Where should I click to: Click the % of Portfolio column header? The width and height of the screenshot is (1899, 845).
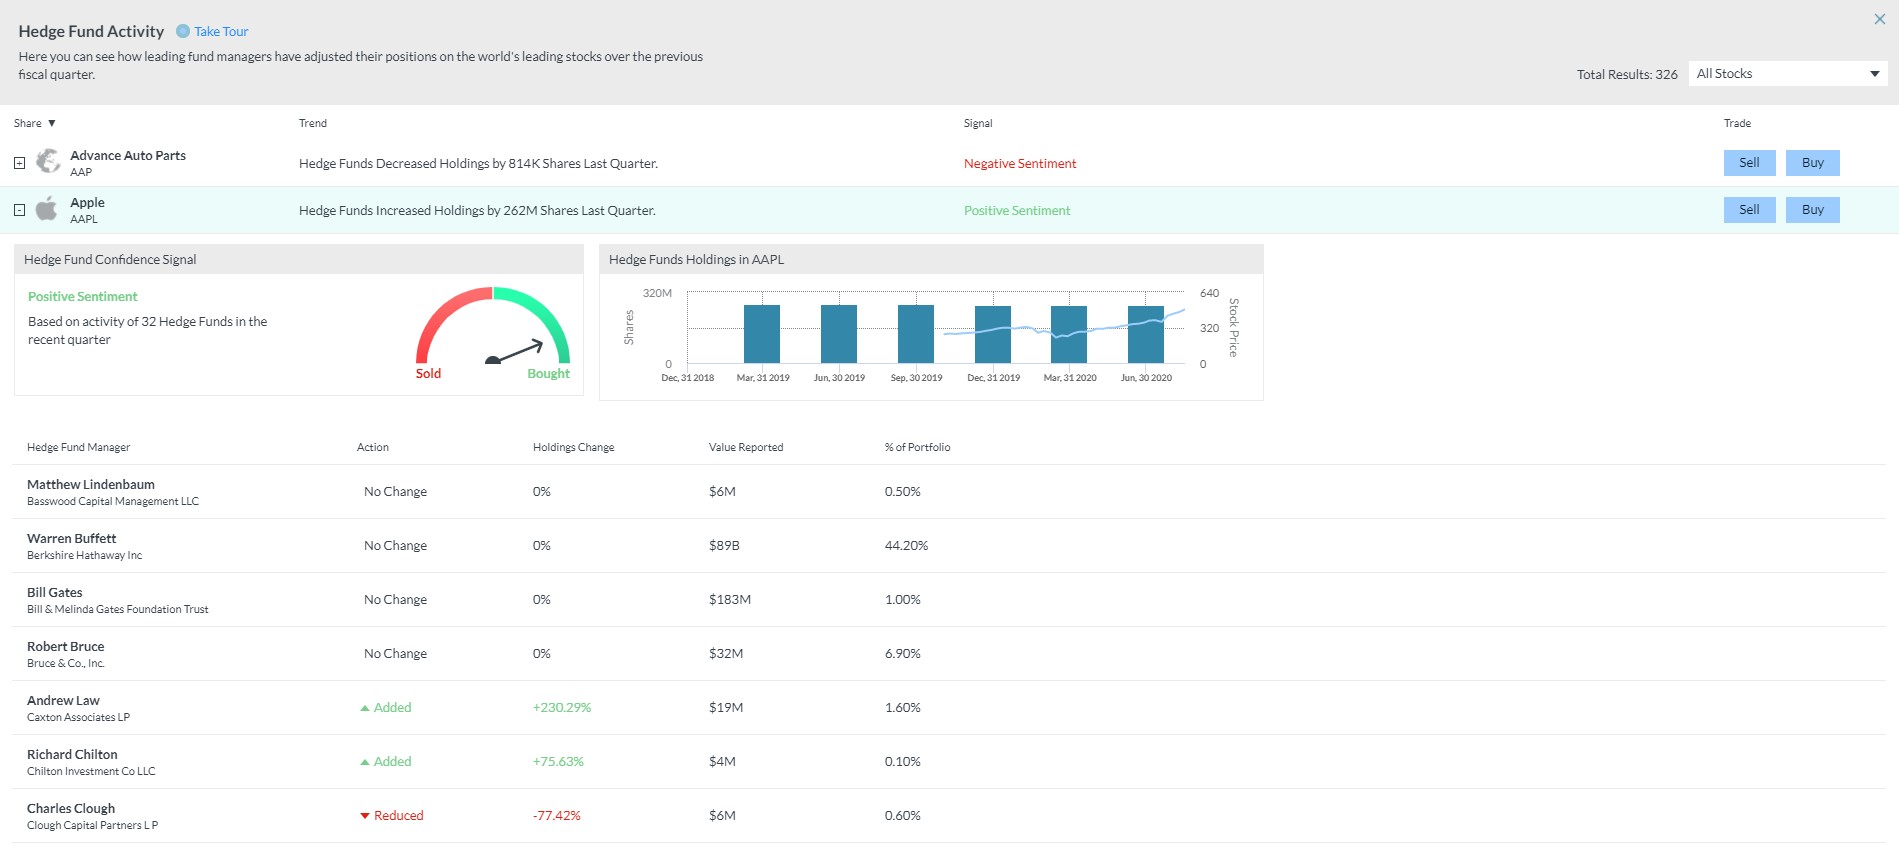point(917,447)
